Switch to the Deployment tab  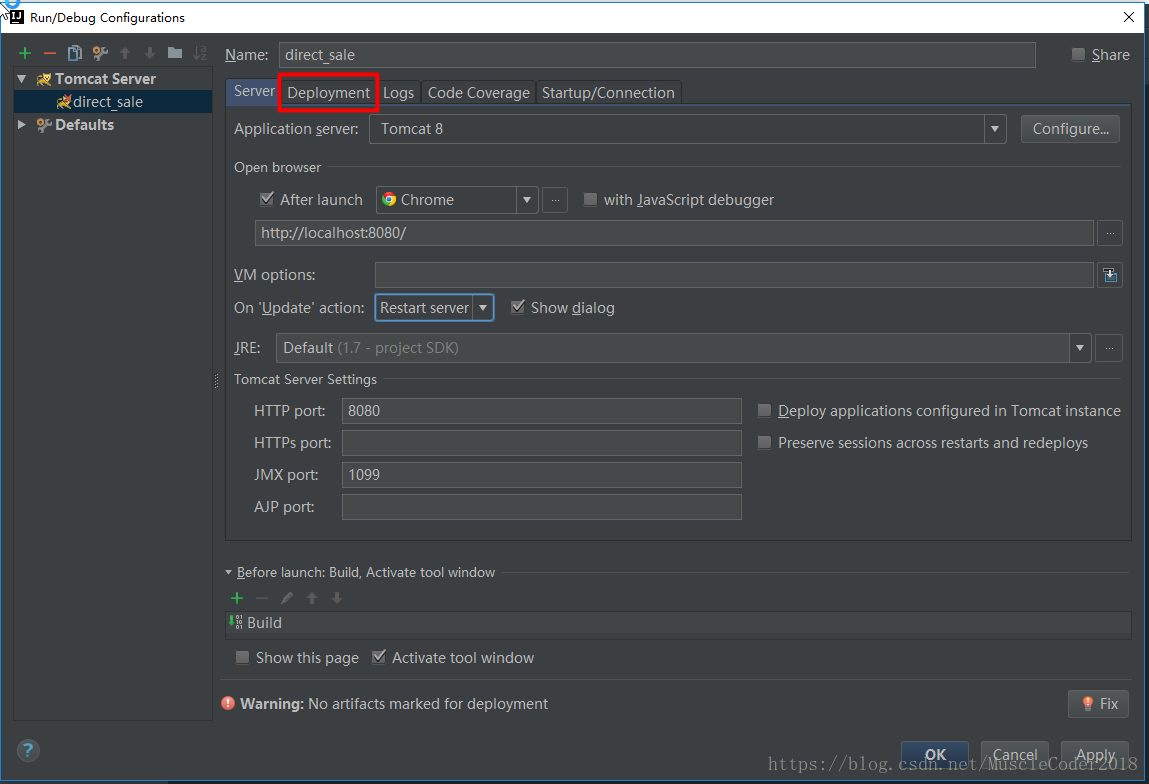coord(328,93)
